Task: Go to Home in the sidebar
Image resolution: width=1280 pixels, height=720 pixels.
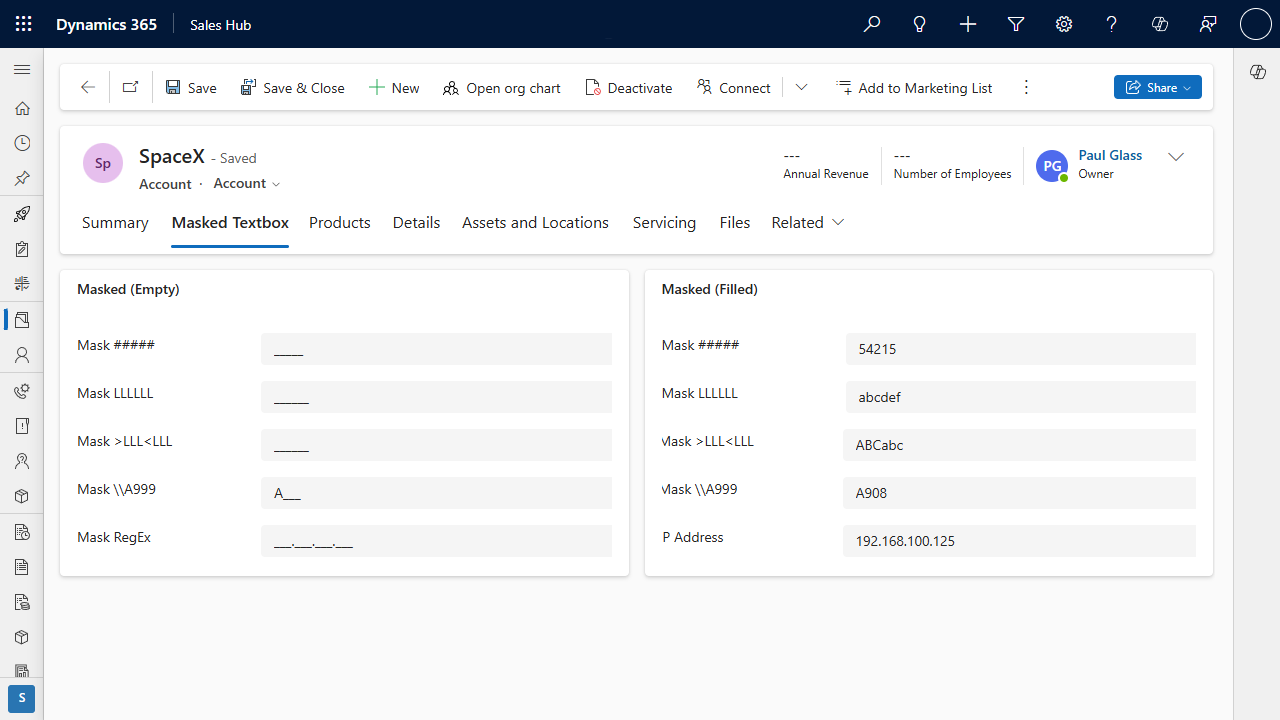Action: (22, 108)
